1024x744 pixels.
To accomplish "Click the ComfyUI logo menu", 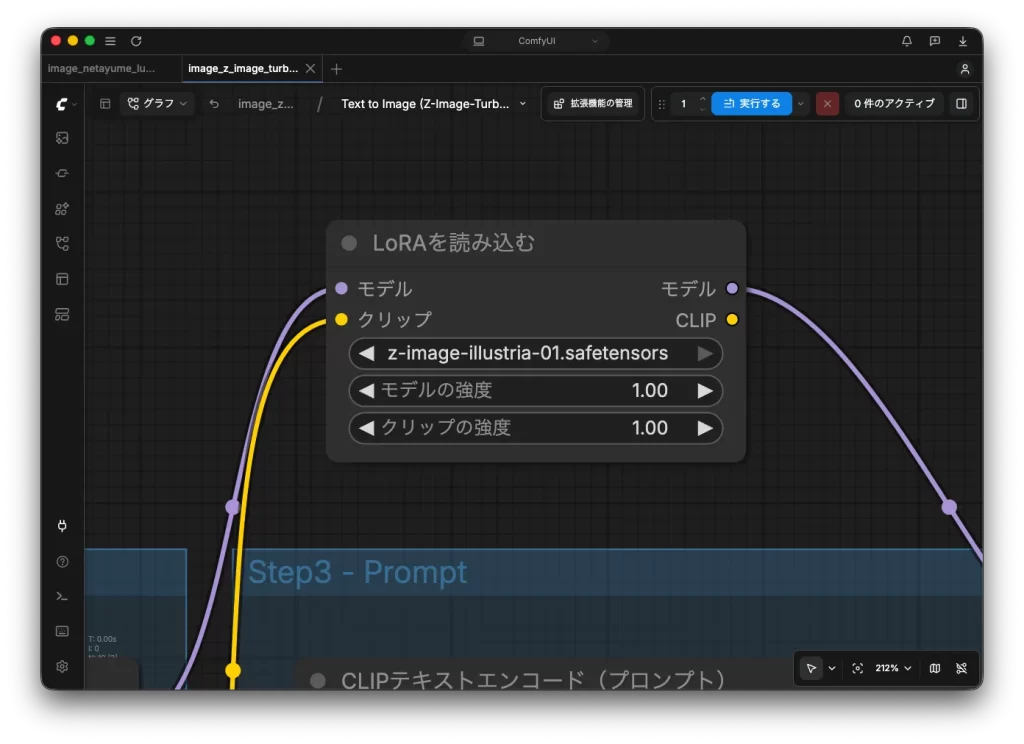I will (x=64, y=103).
